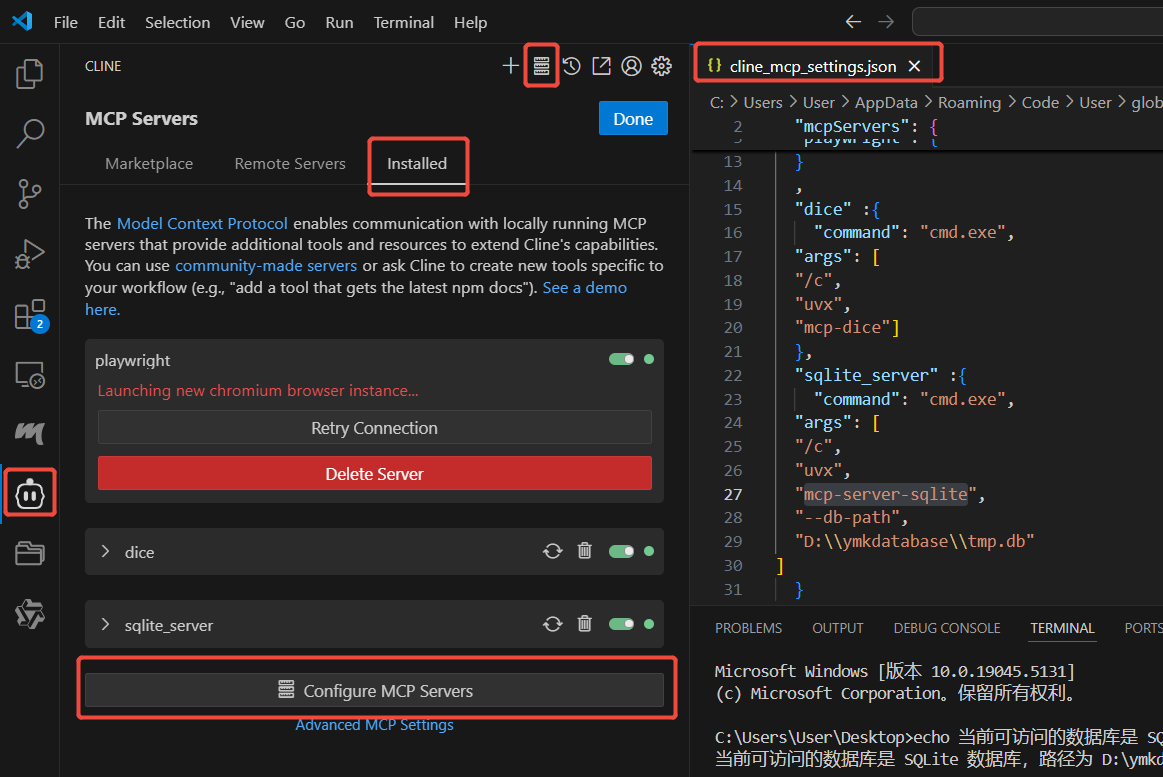1163x777 pixels.
Task: Open Cline settings gear icon
Action: coord(662,66)
